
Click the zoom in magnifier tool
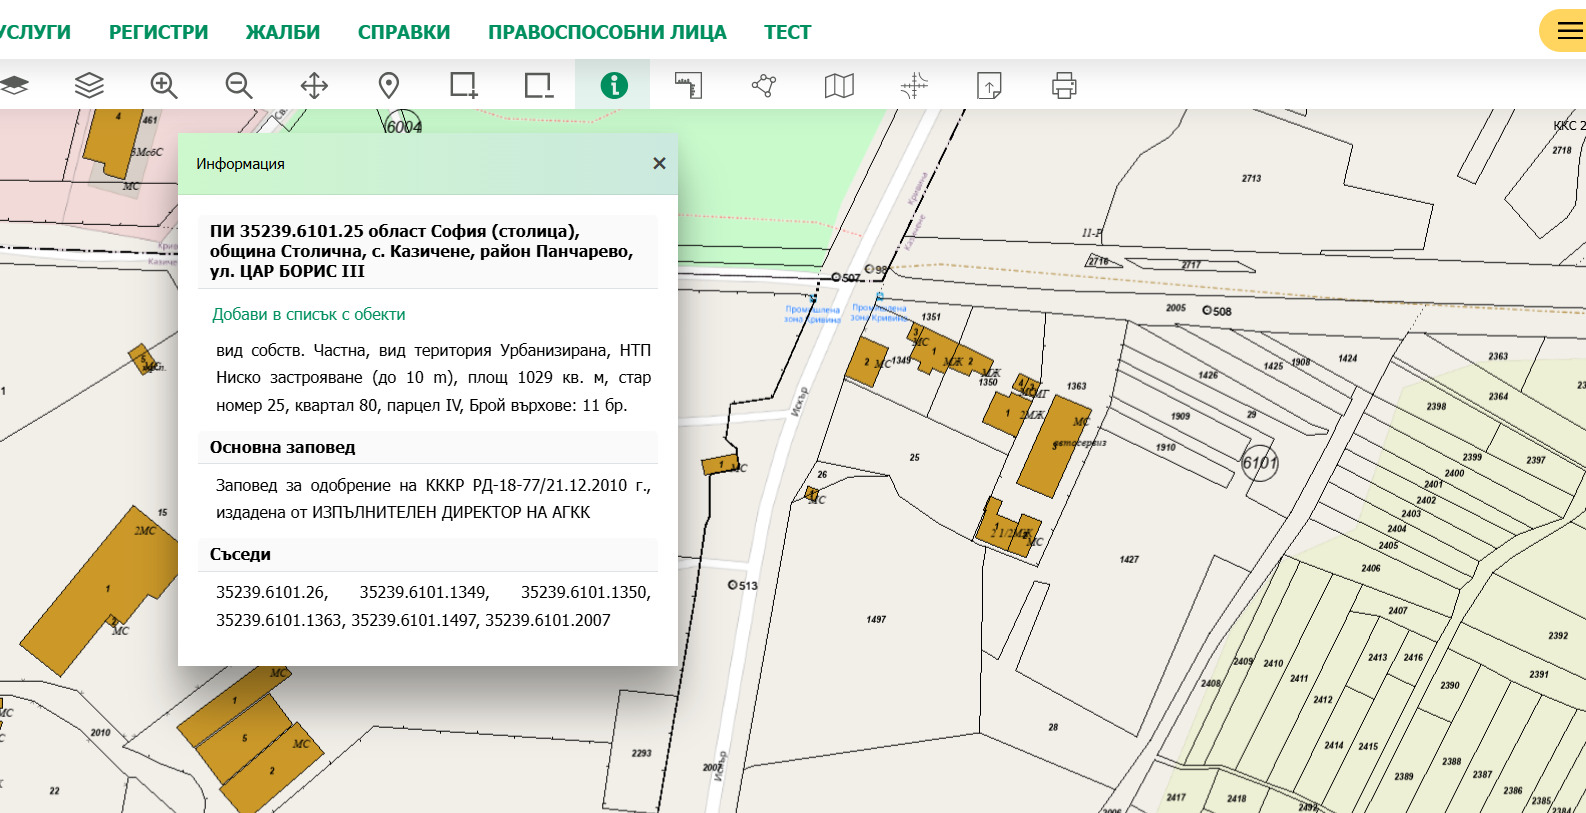pyautogui.click(x=164, y=86)
